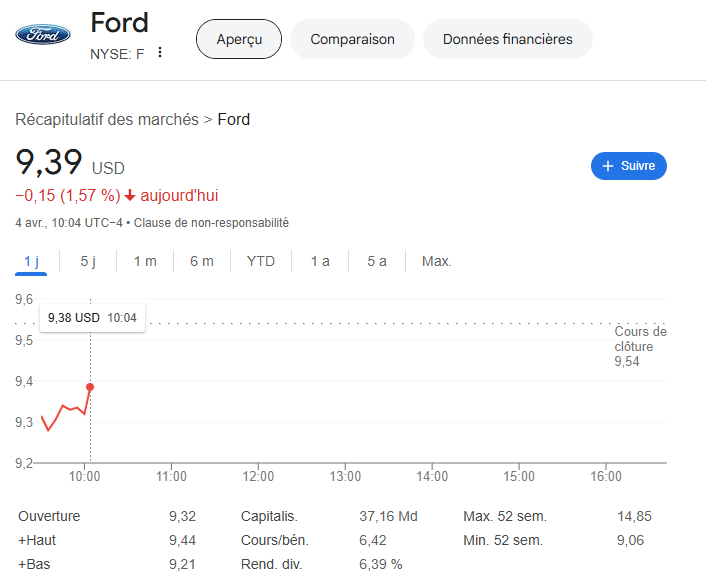Click the 14,85 52-week high value
706x585 pixels.
pyautogui.click(x=634, y=516)
